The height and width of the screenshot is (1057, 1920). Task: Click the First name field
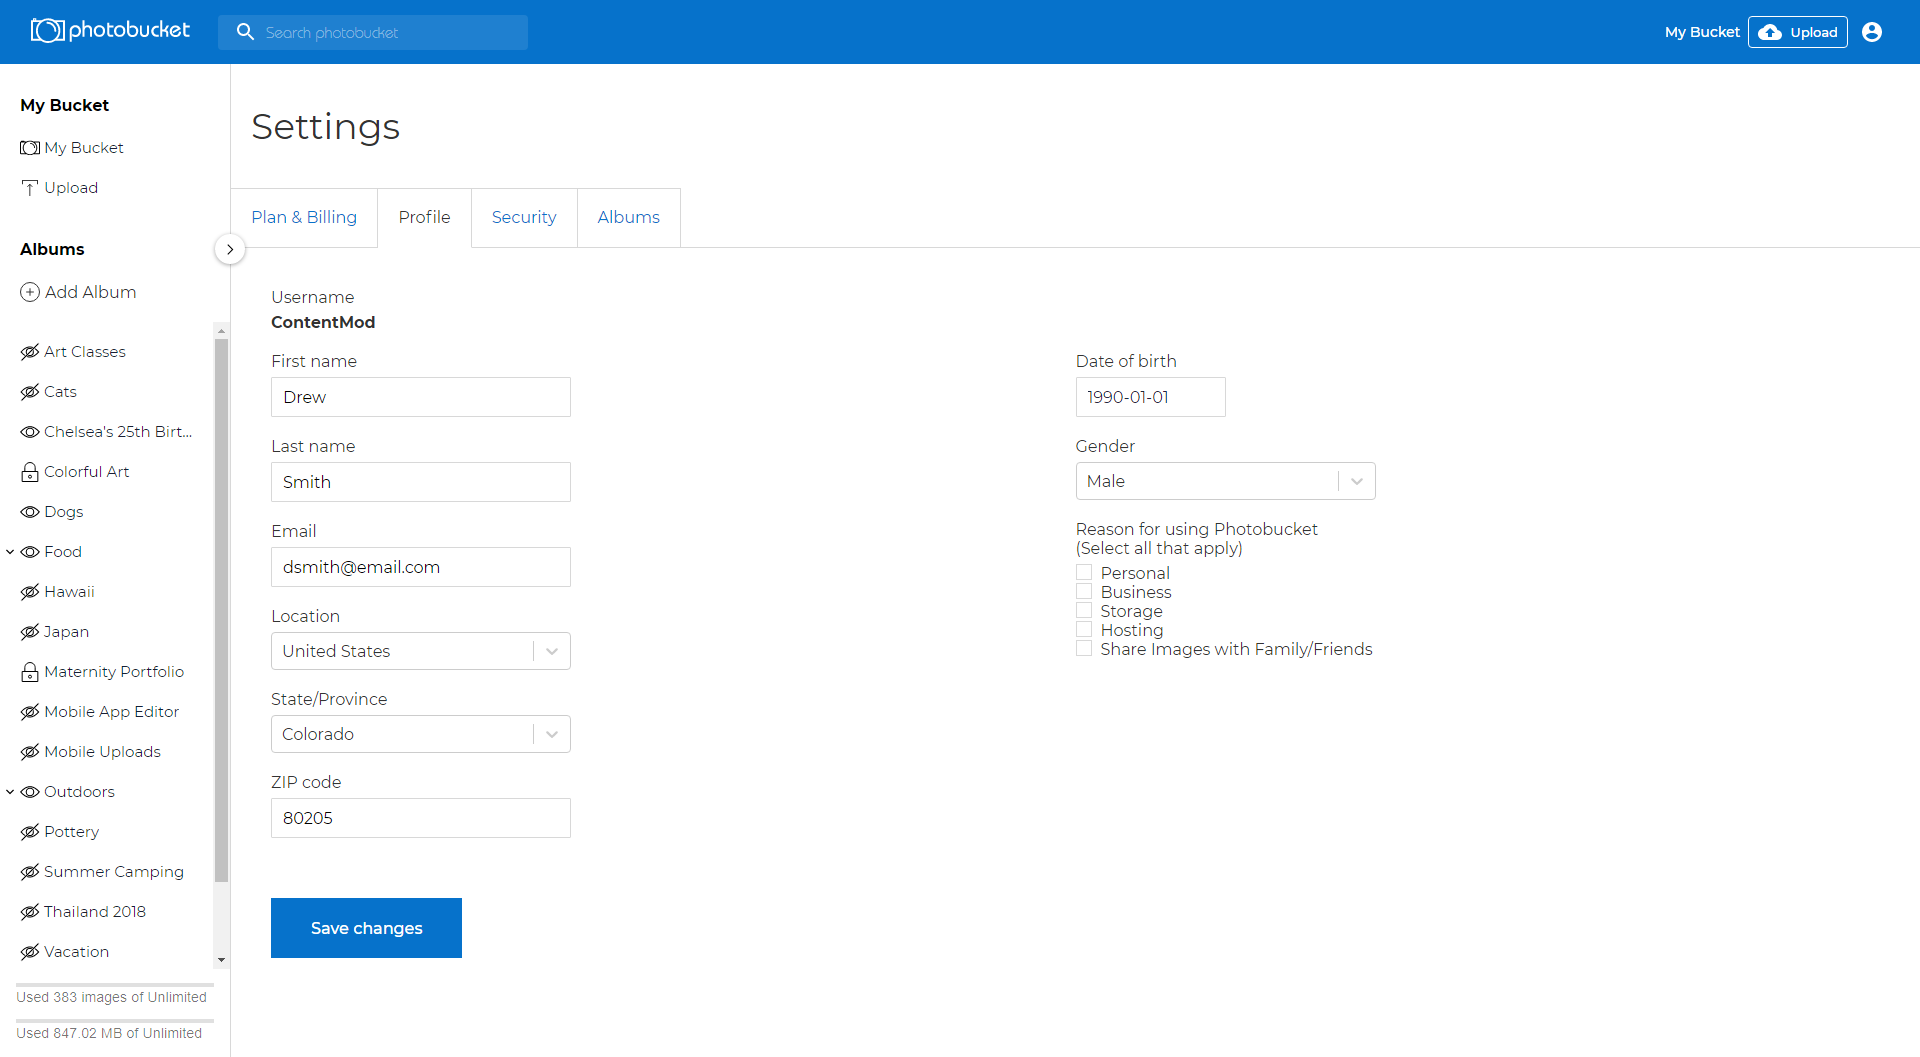(x=420, y=397)
